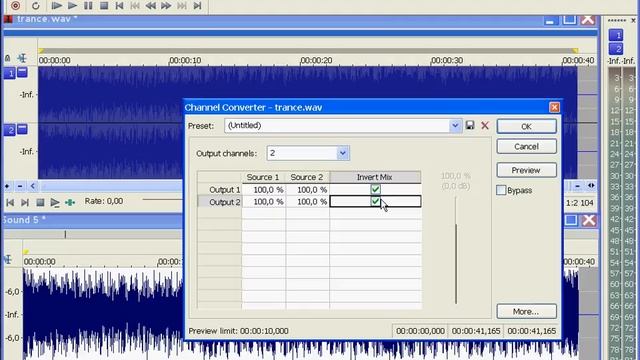Select meter channel 1 button
The width and height of the screenshot is (640, 360).
click(x=616, y=35)
